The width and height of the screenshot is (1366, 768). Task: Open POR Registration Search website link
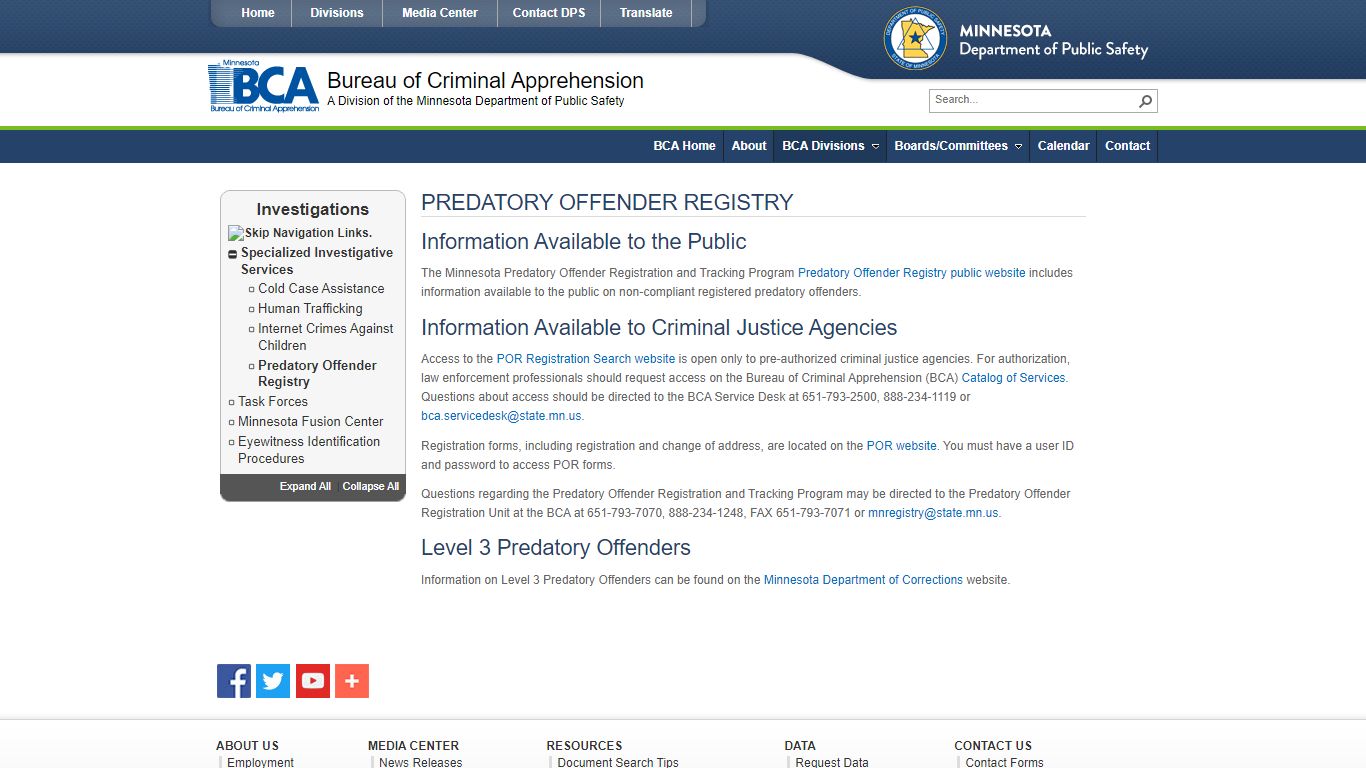[x=586, y=359]
